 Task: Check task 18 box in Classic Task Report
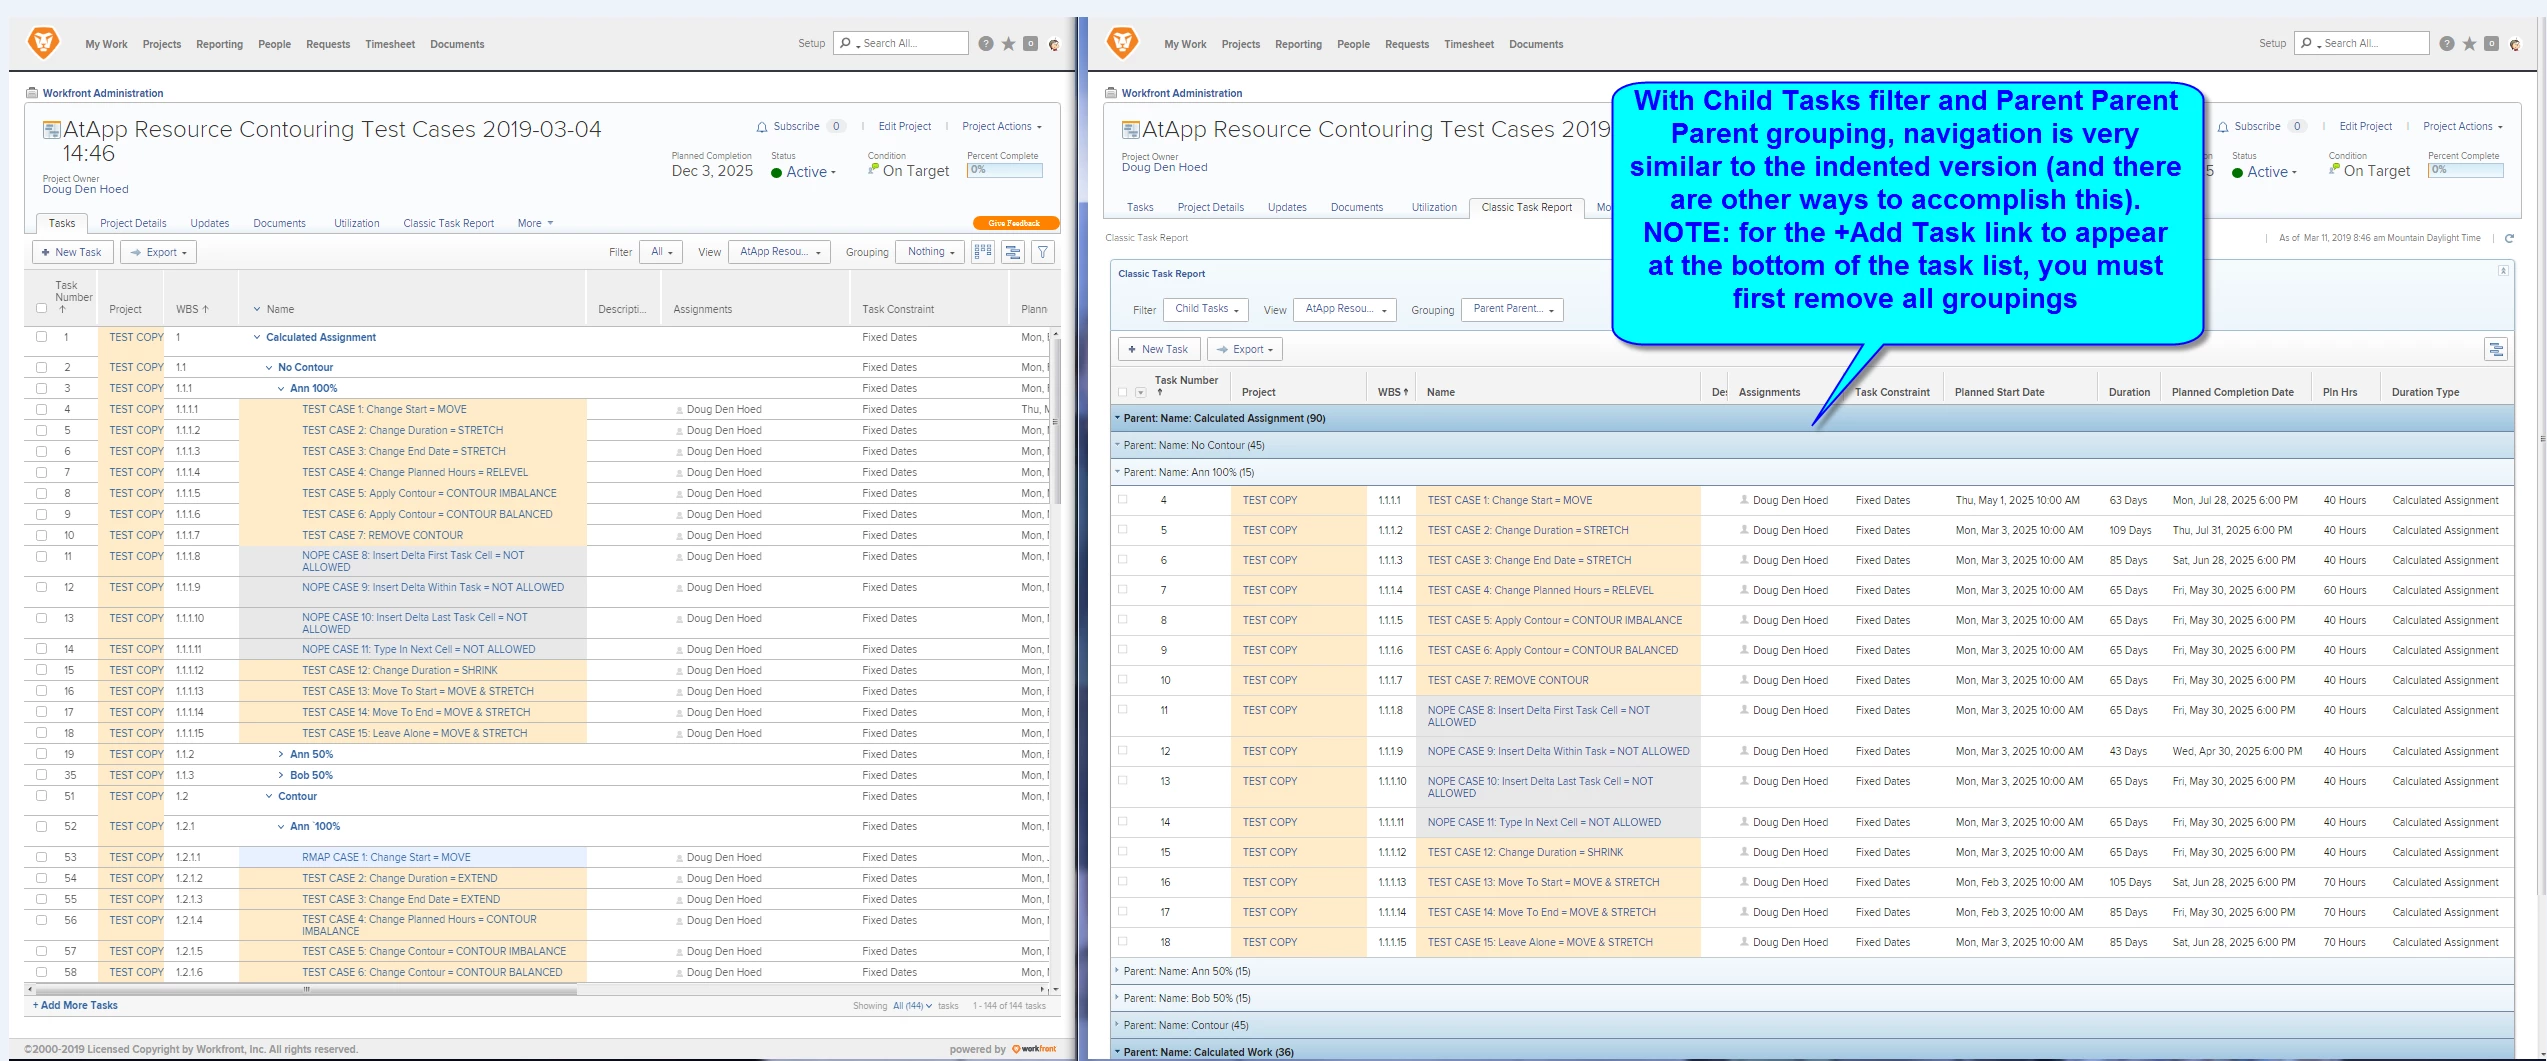coord(1122,941)
